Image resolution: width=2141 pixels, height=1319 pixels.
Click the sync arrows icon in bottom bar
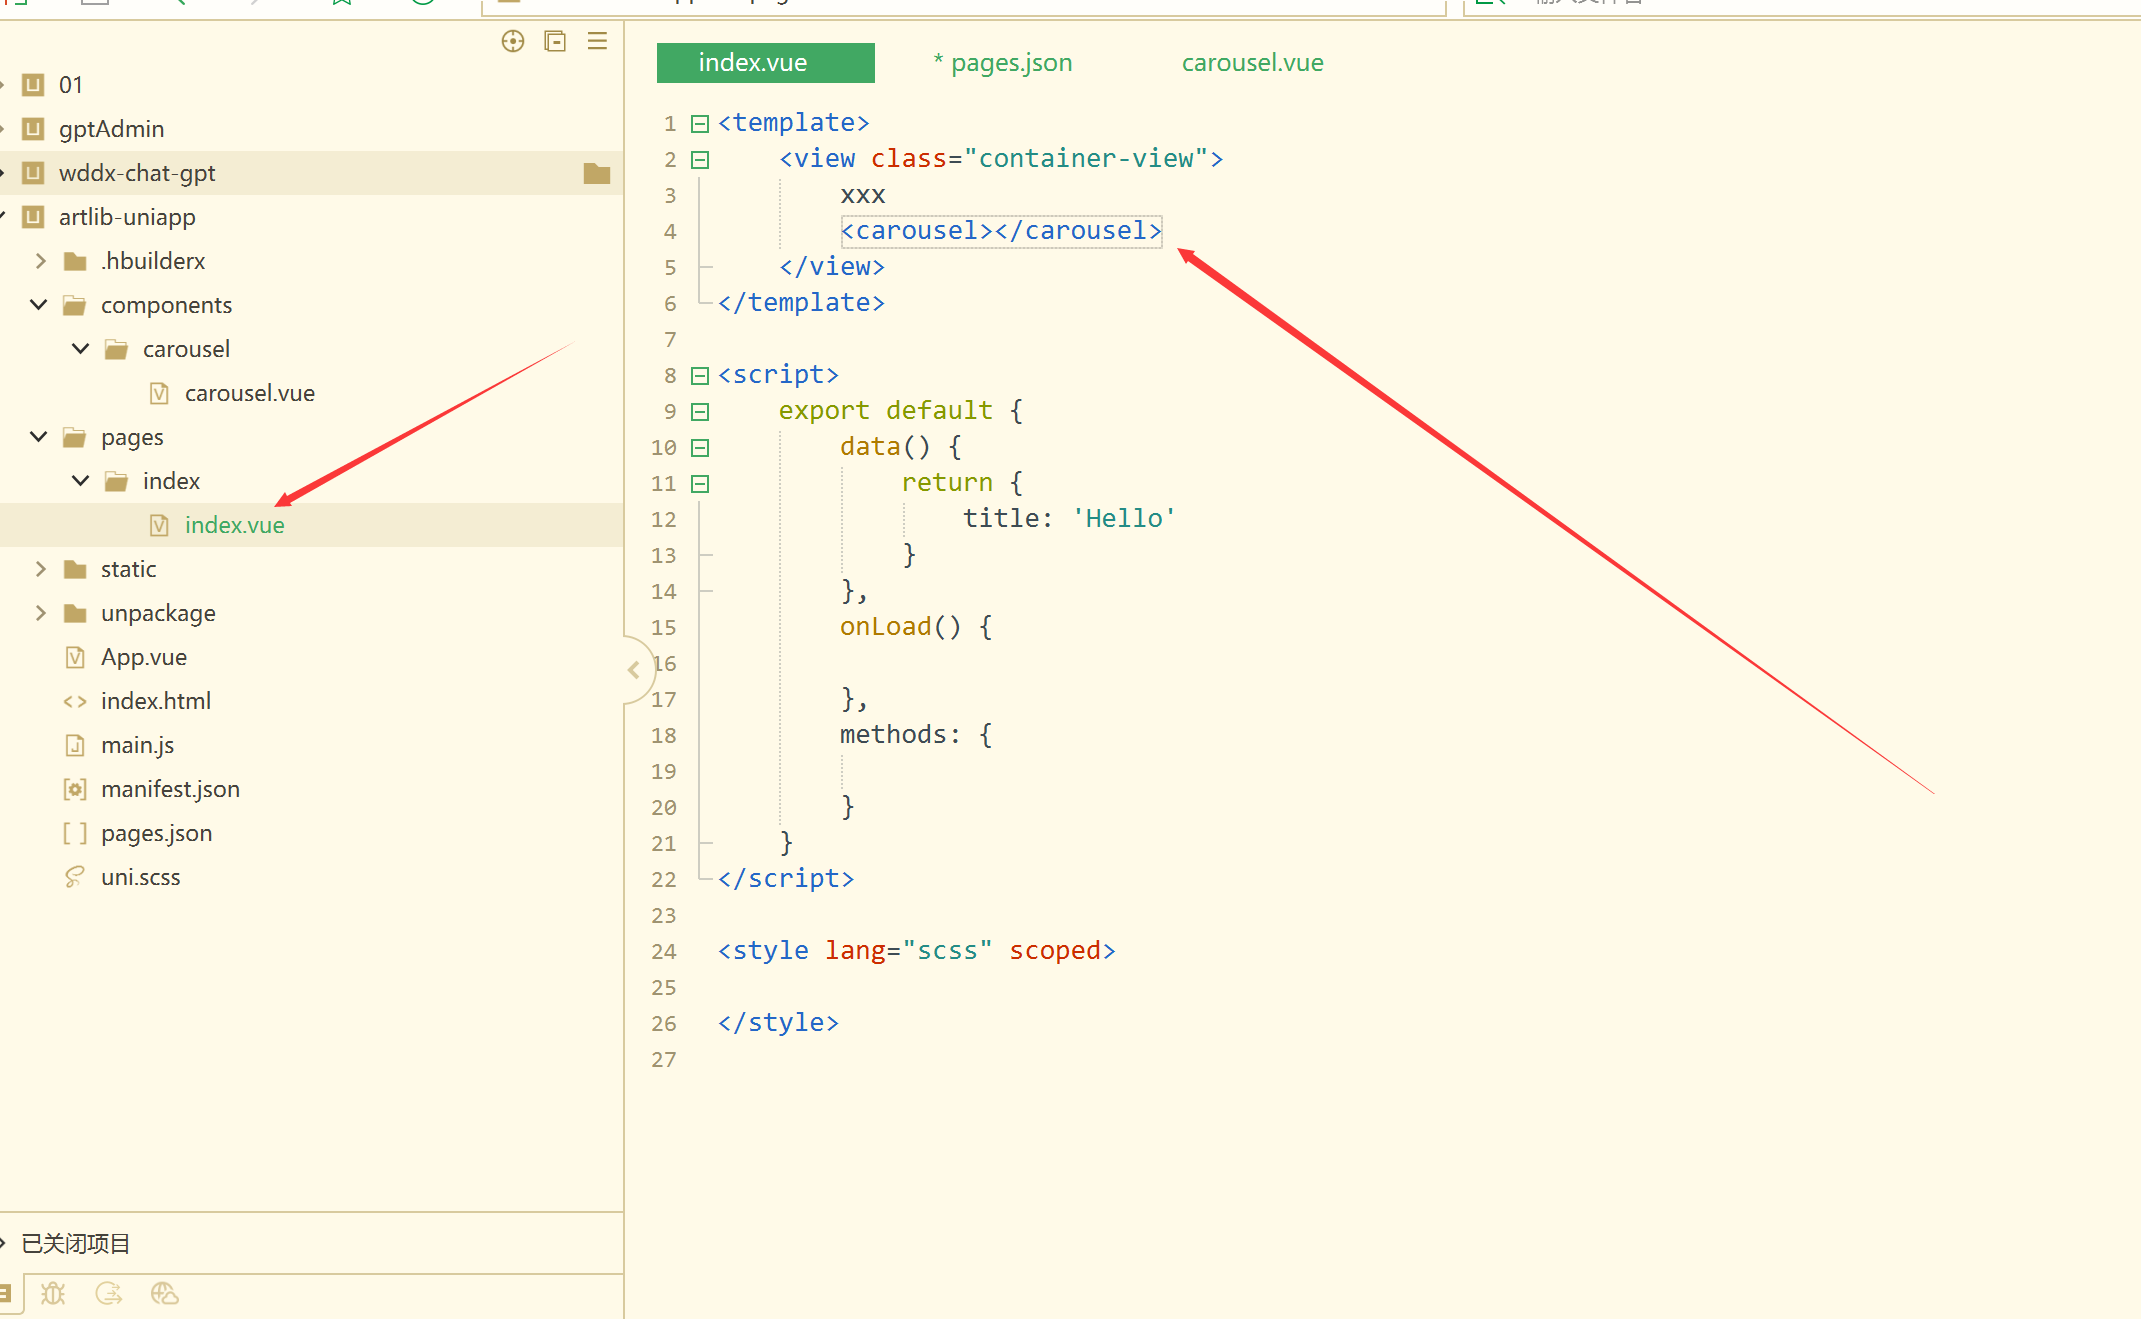[x=109, y=1293]
